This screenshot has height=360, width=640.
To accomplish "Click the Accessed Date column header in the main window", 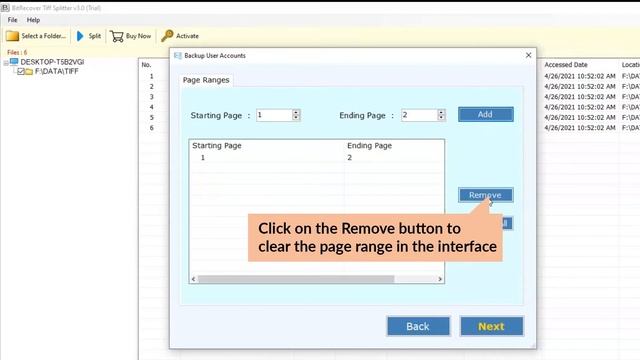I will 566,65.
